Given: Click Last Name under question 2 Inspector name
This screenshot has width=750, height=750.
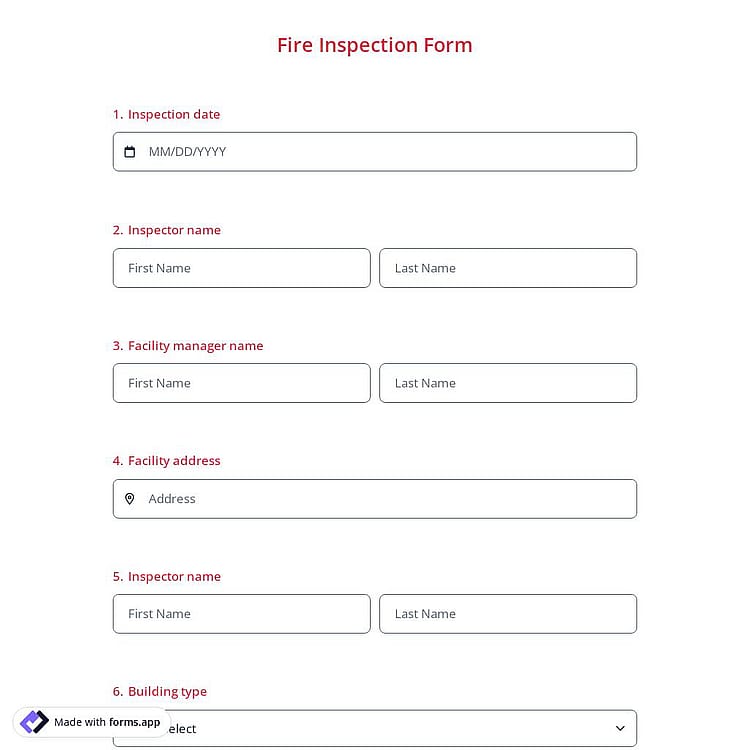Looking at the screenshot, I should point(508,268).
